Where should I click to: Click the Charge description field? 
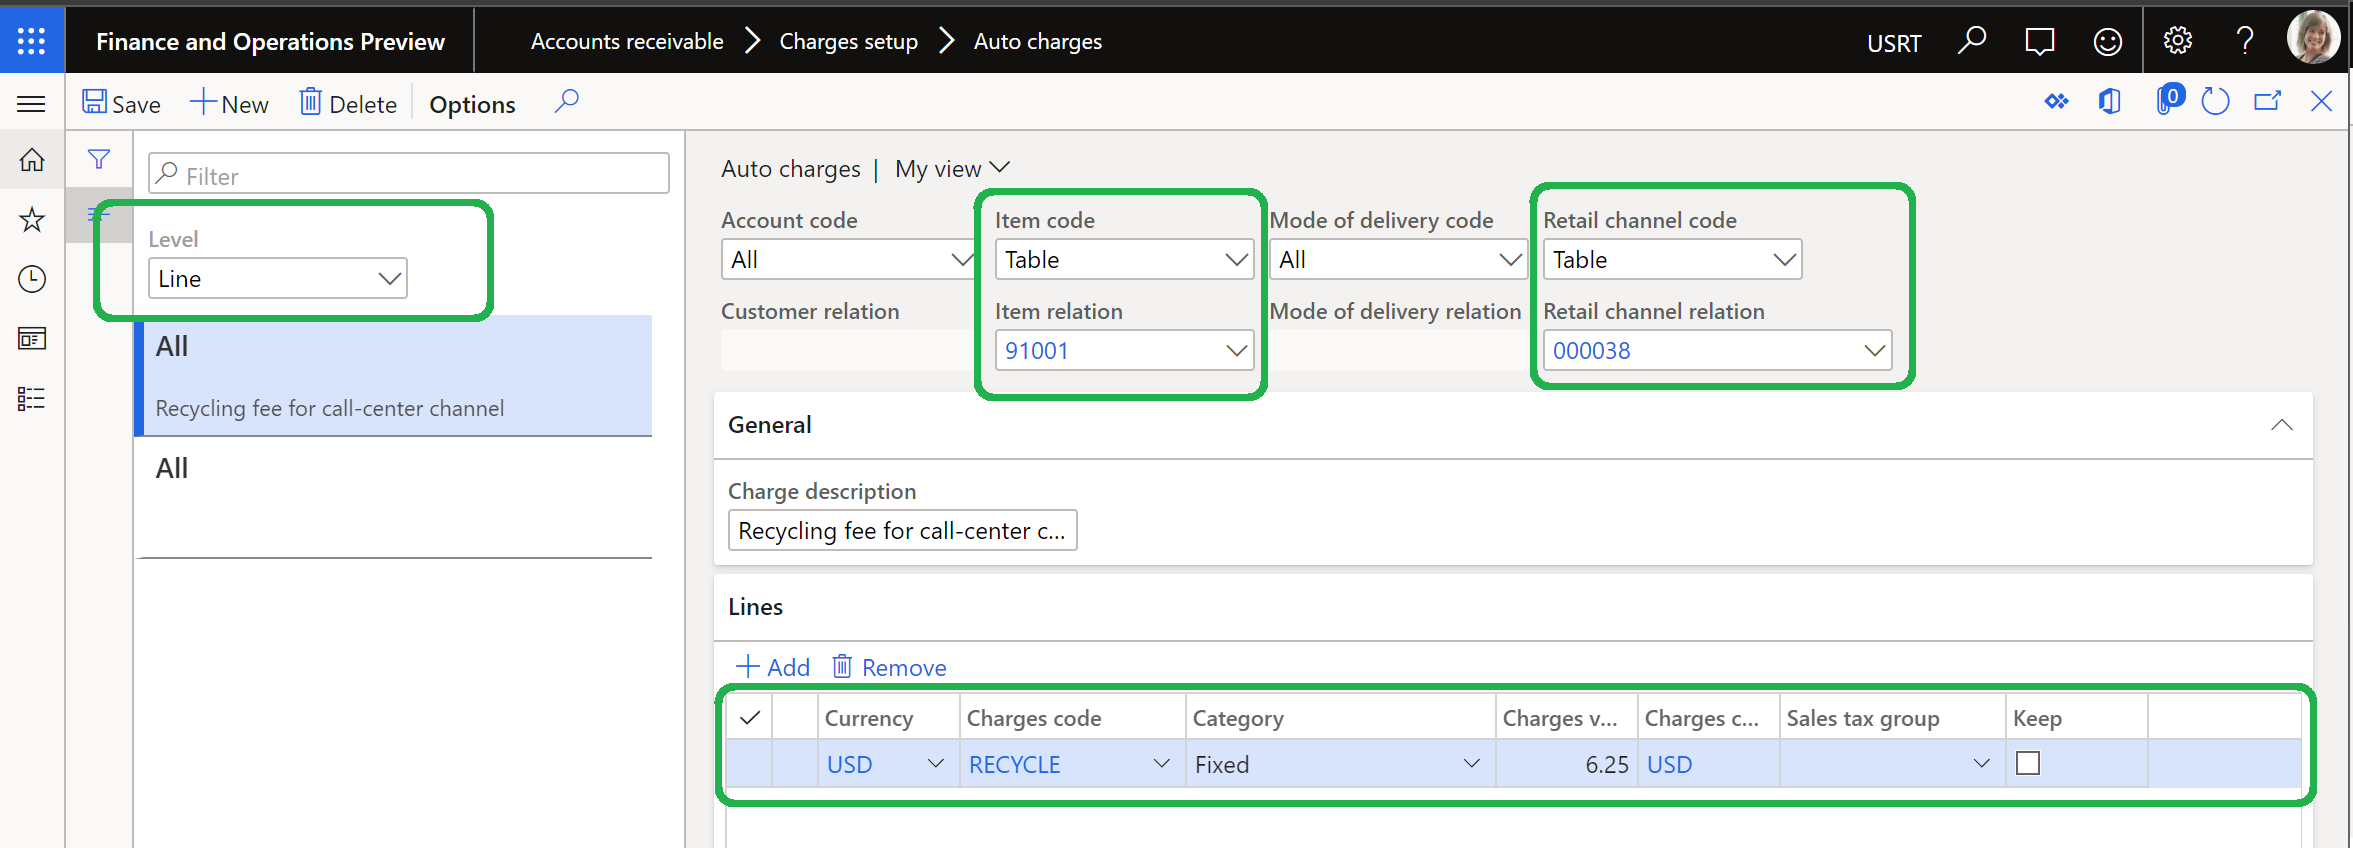902,530
